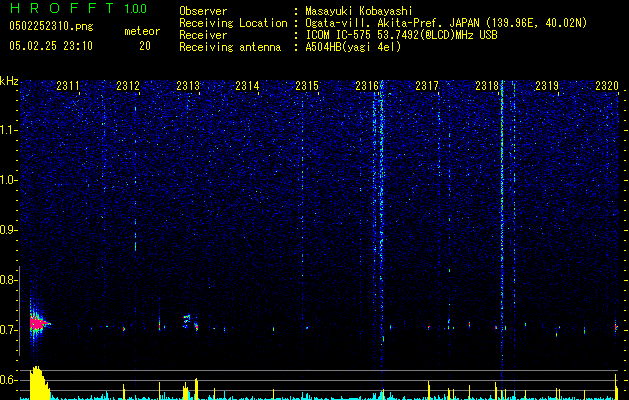
Task: Click the Receiving antenna label
Action: 230,47
